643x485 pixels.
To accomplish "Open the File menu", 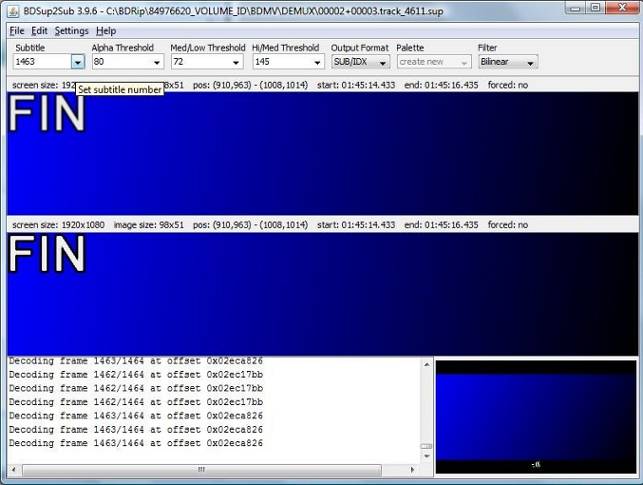I will (17, 31).
